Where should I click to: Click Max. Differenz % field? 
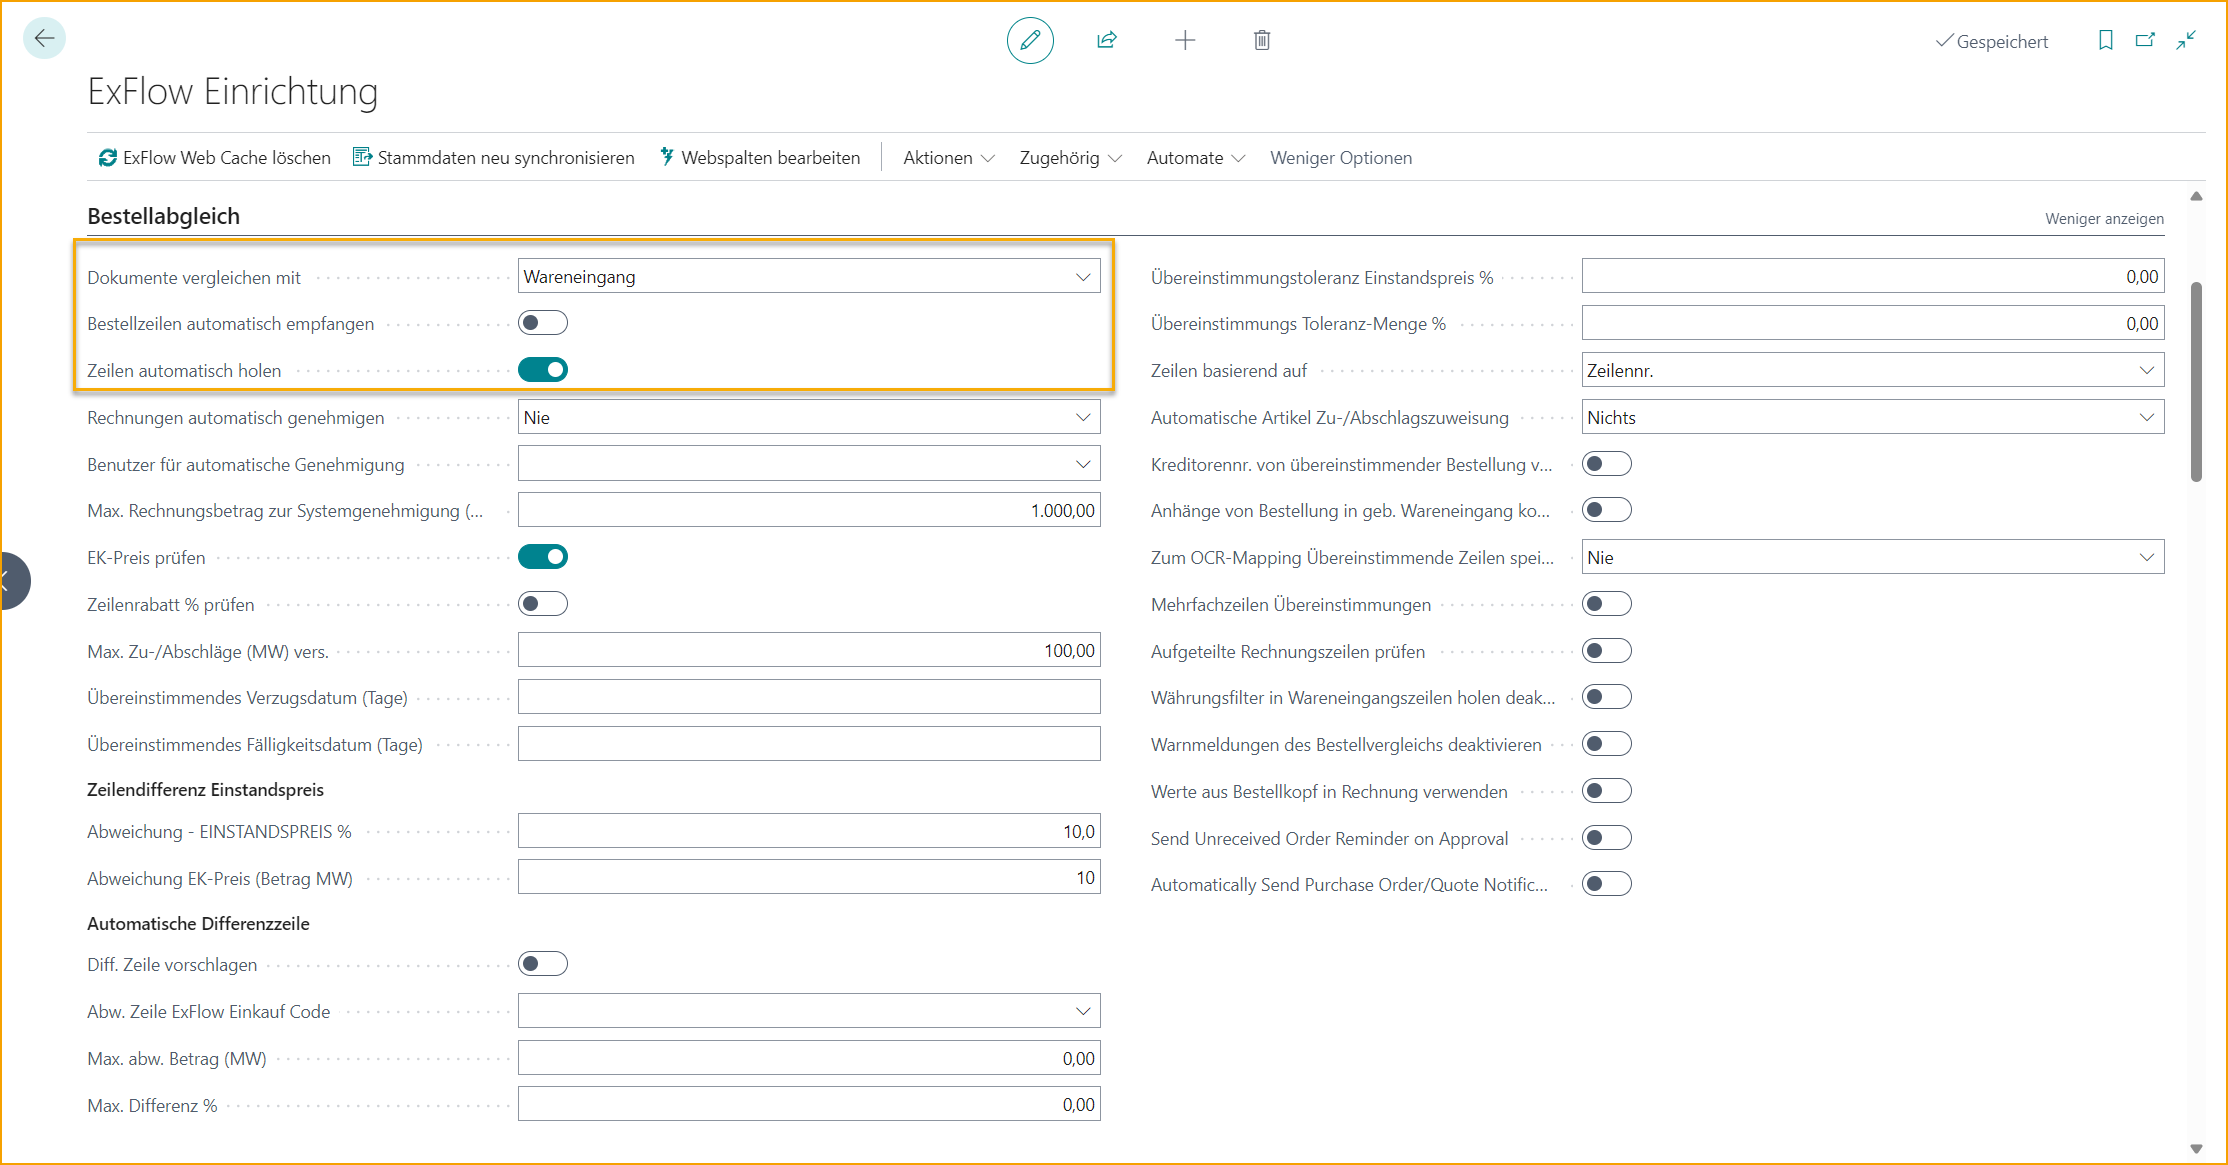809,1104
